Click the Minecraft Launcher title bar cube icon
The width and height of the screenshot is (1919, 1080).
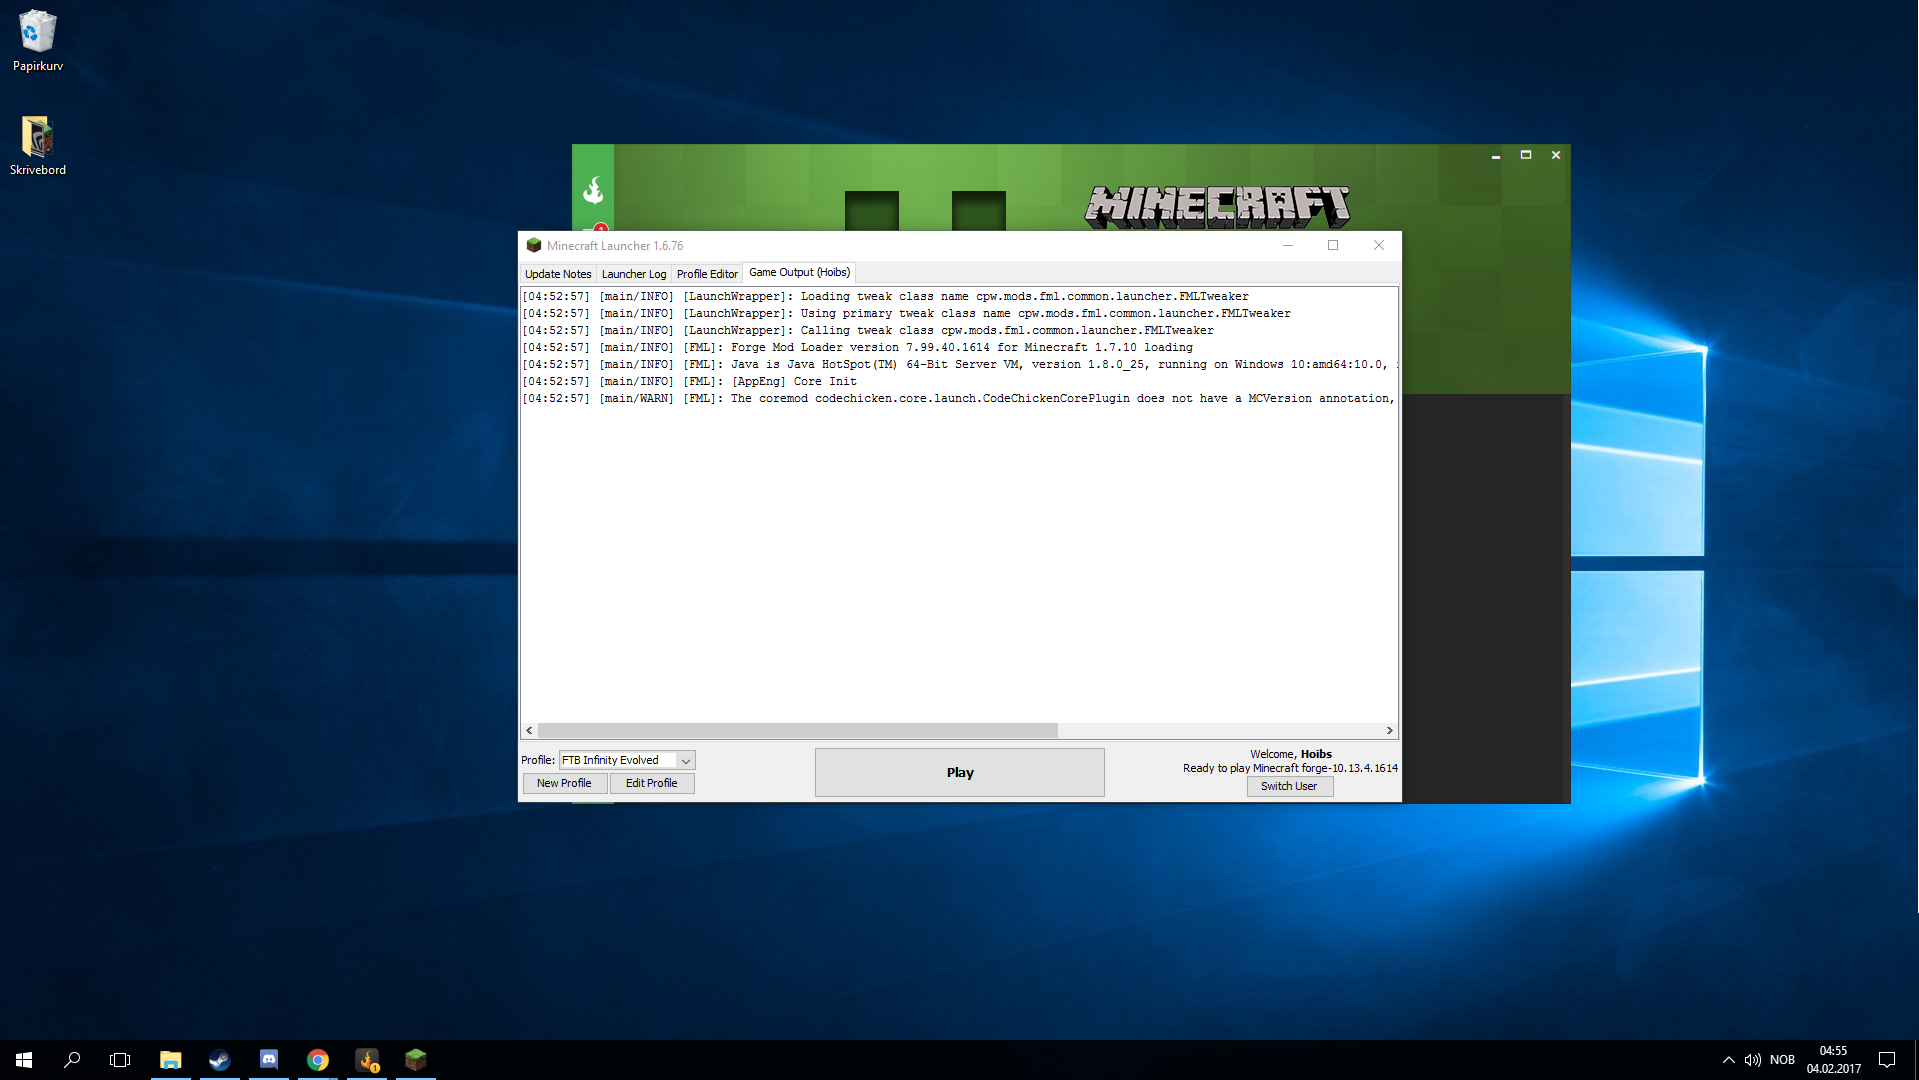pyautogui.click(x=534, y=245)
